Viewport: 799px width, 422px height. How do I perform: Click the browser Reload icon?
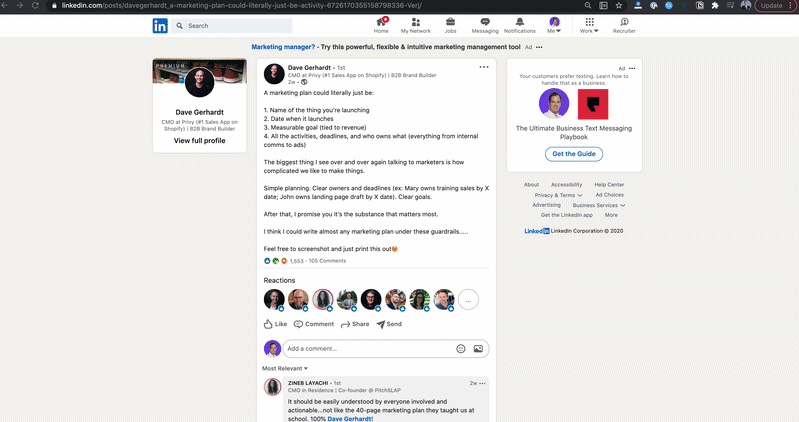point(35,5)
